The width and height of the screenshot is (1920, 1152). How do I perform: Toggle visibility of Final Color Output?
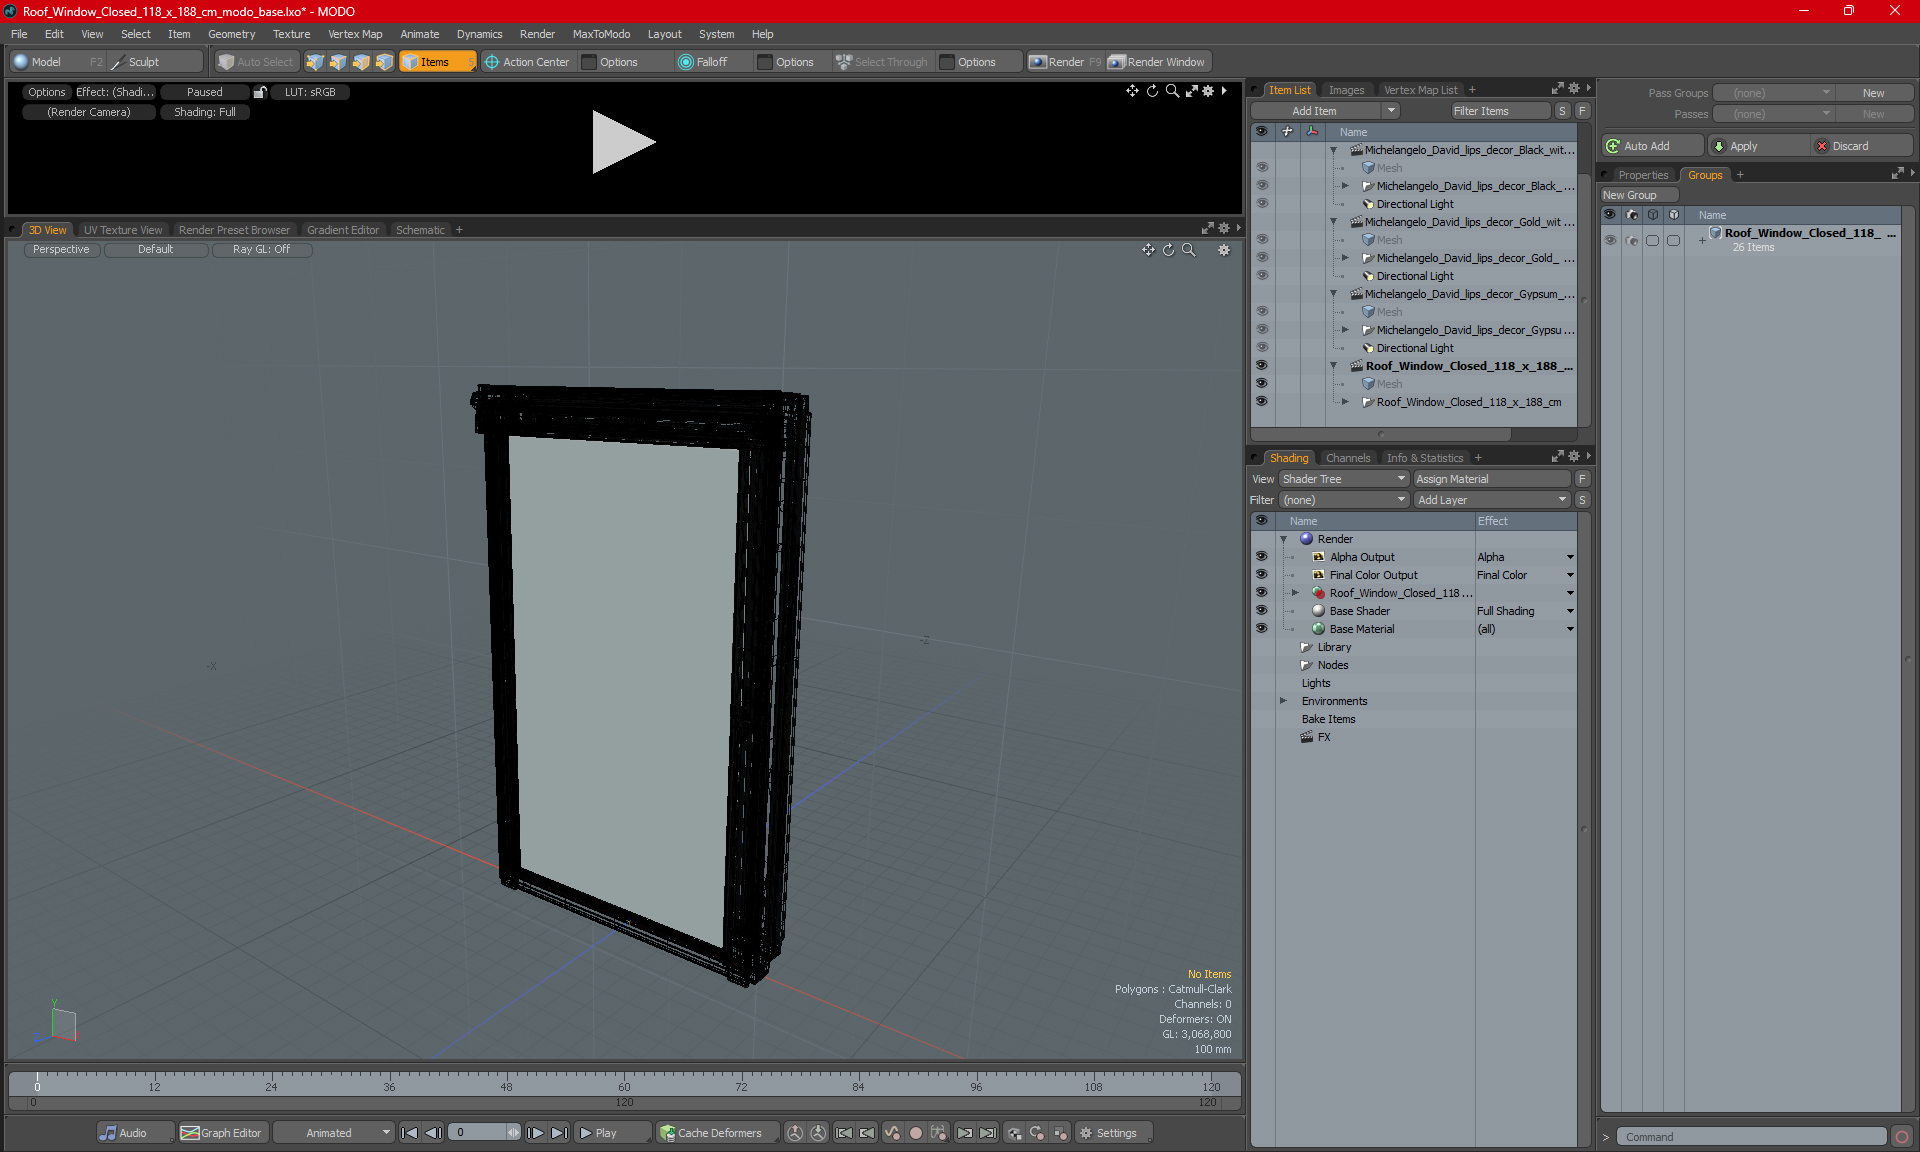pos(1261,575)
